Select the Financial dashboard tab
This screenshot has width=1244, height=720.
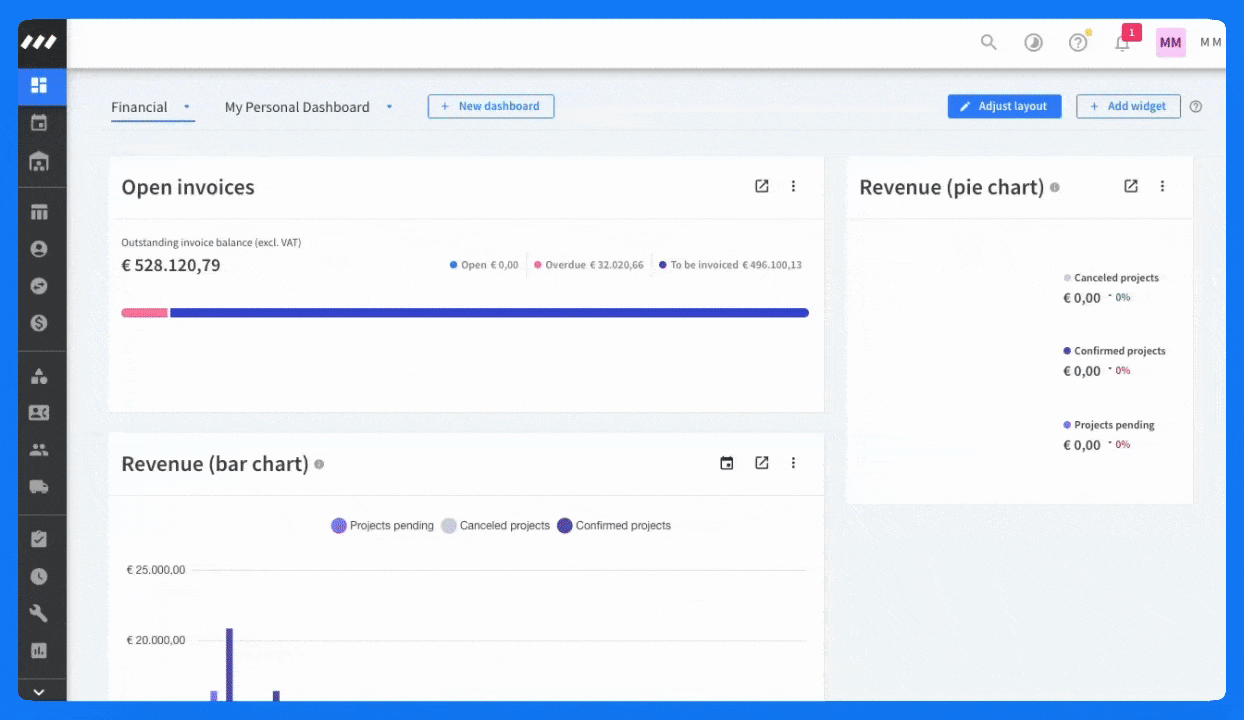coord(139,107)
